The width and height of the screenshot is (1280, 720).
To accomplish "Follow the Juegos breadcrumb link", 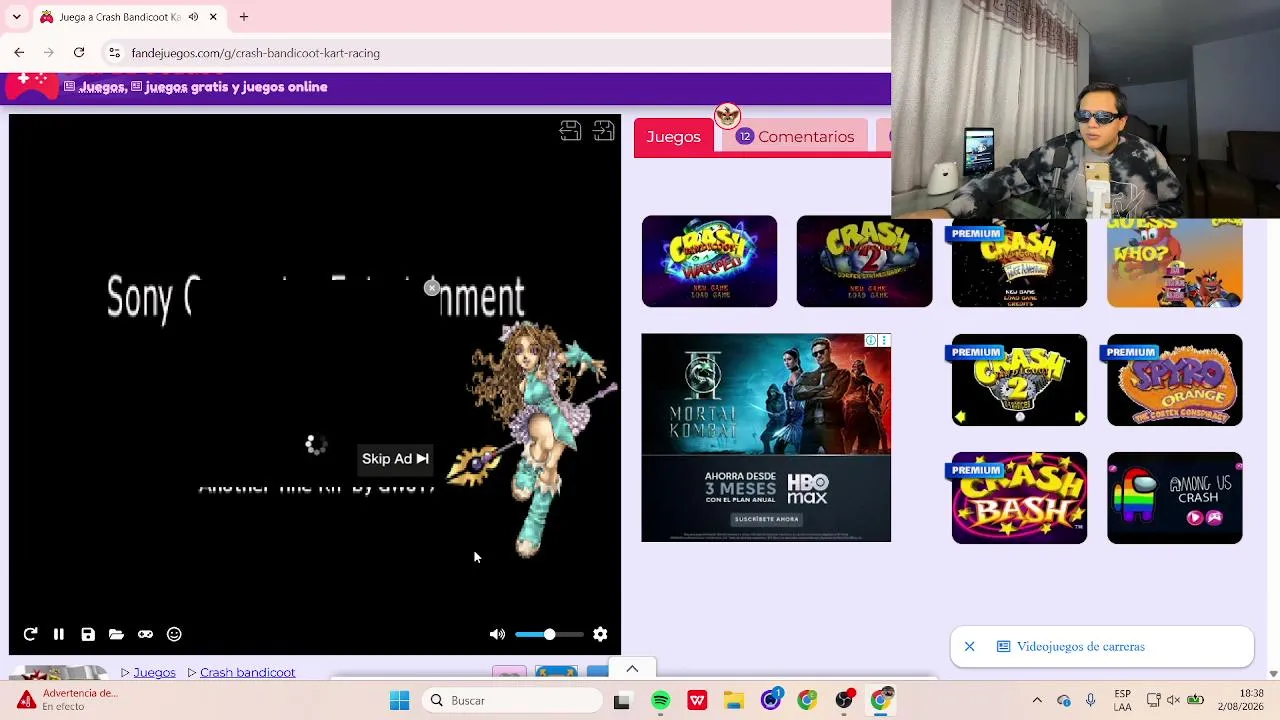I will [x=154, y=672].
